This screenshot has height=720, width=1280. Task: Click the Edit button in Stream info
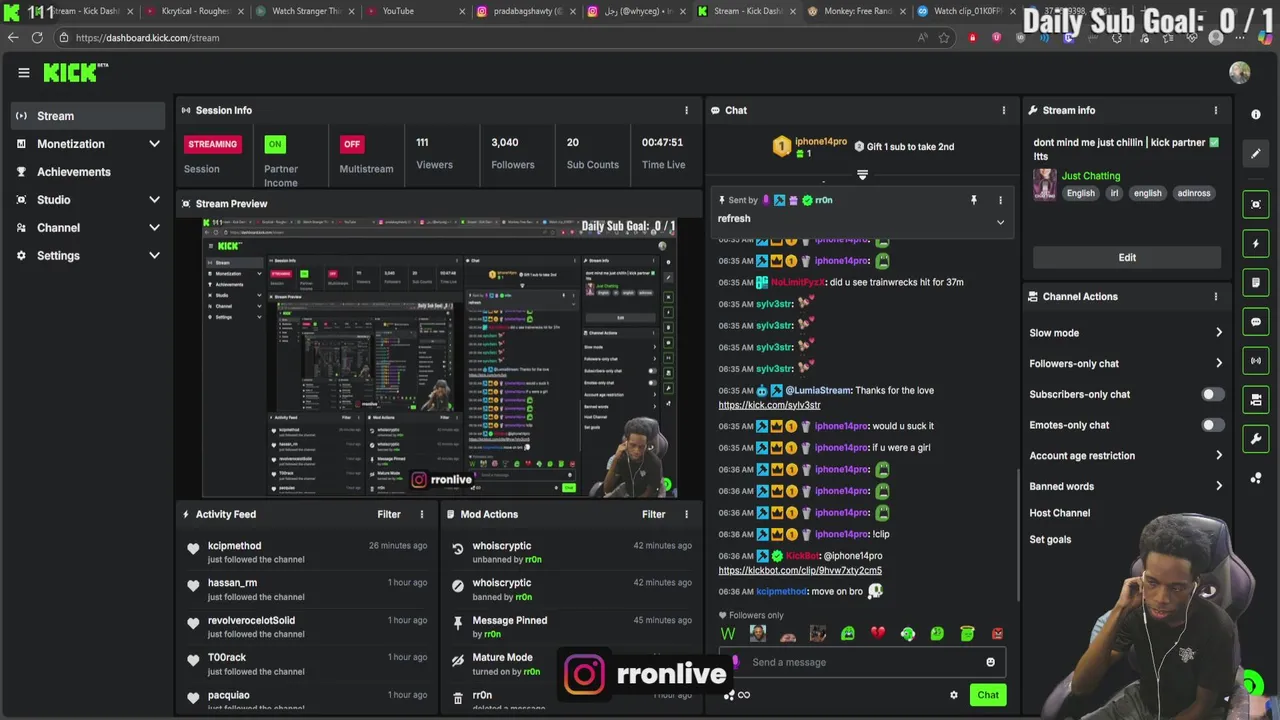[1127, 257]
